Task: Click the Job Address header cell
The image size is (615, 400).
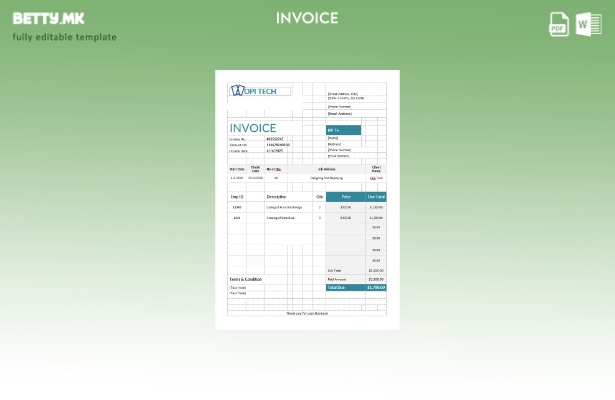Action: 326,169
